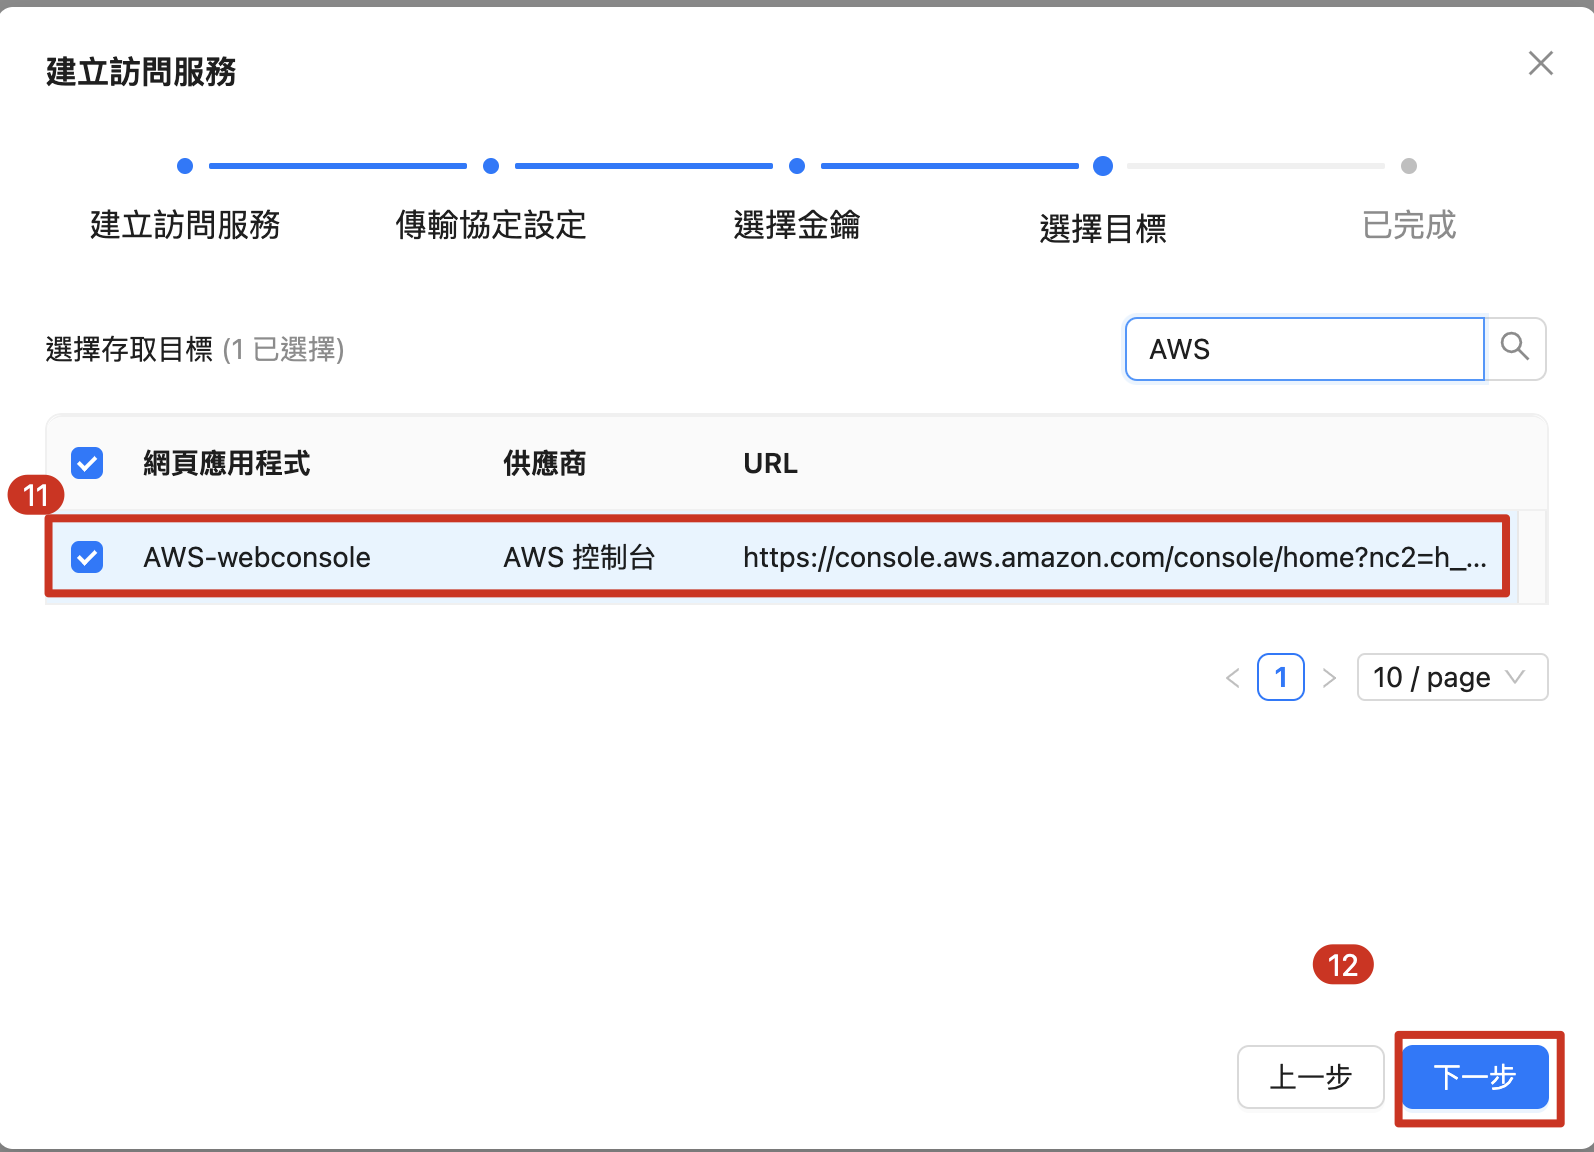Click the search magnifier icon
This screenshot has width=1594, height=1152.
point(1515,348)
